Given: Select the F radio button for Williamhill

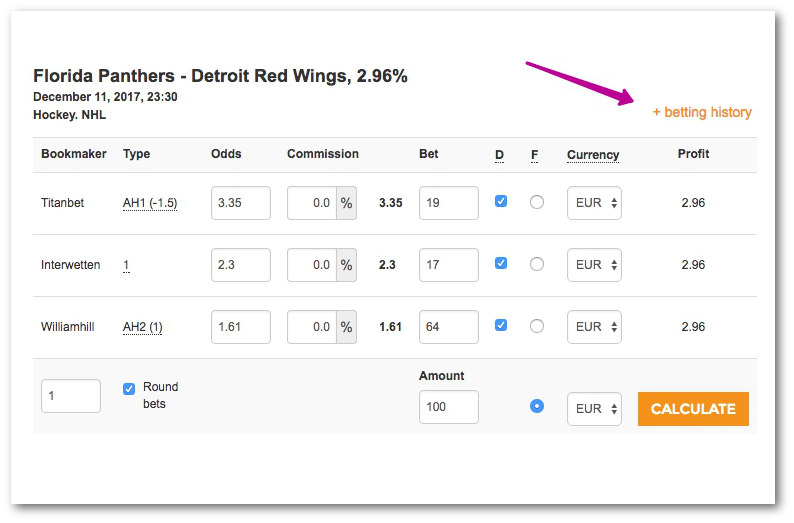Looking at the screenshot, I should point(537,326).
